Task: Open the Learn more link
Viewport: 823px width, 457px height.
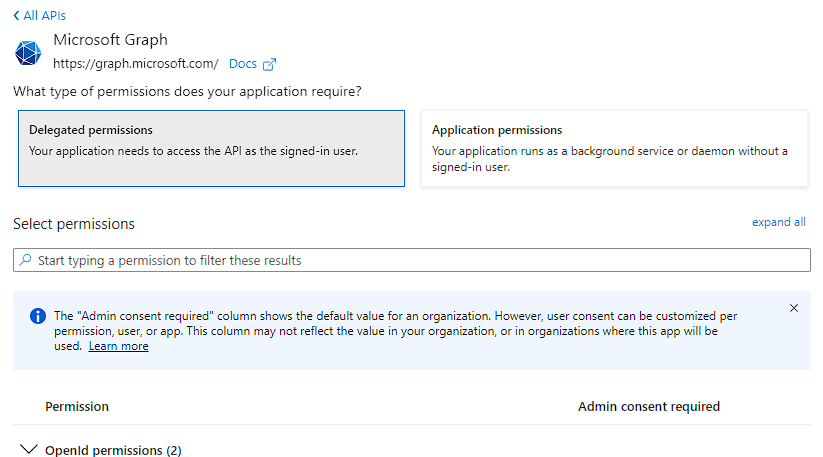Action: (119, 346)
